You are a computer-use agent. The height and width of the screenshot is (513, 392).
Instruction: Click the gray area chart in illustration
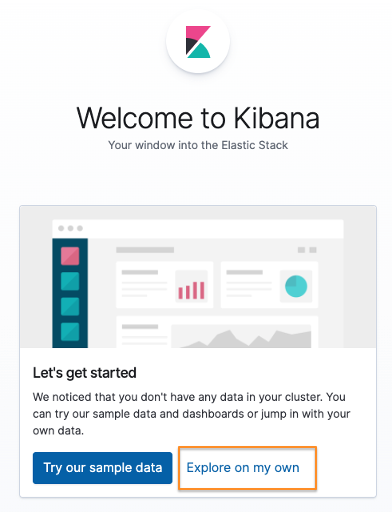[241, 337]
